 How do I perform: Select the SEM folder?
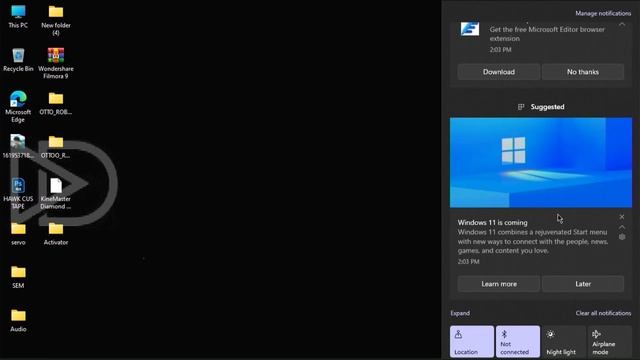18,277
